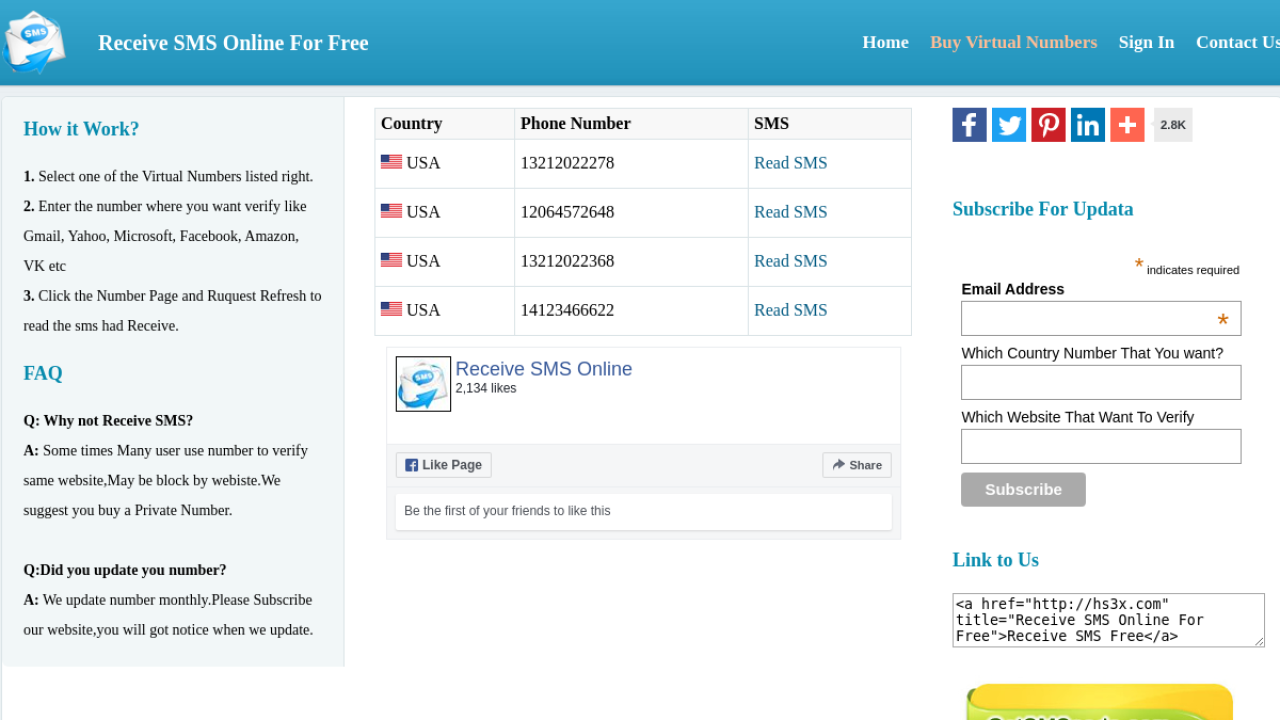Click the US flag beside 14123466622

coord(391,309)
